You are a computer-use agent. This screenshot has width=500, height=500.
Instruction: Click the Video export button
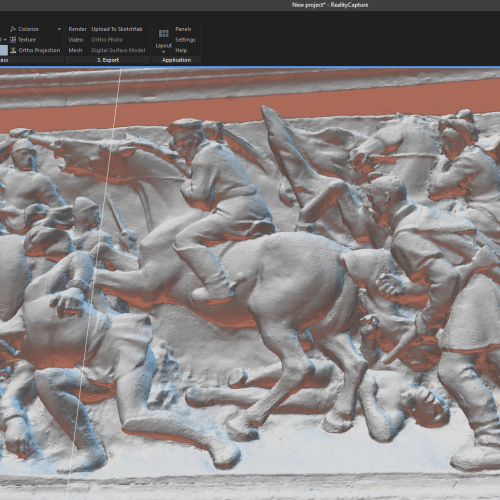click(76, 40)
